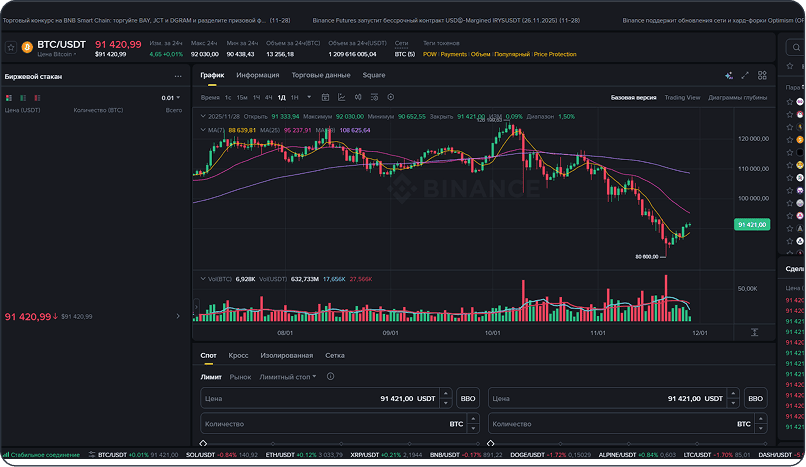The height and width of the screenshot is (467, 806).
Task: Open the Лимитный стоп order type dropdown
Action: 288,377
